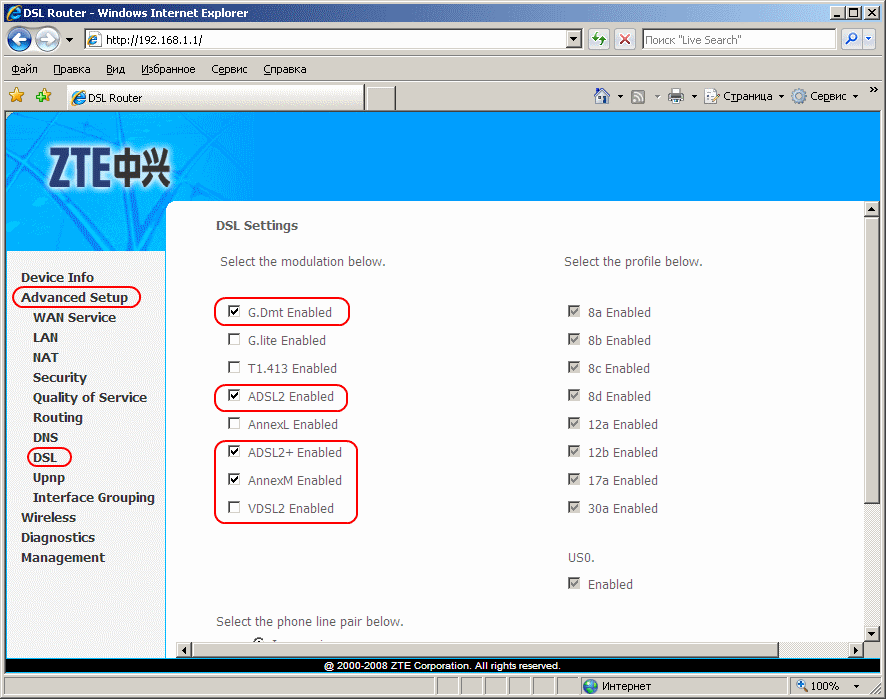
Task: Click the address bar with http://192.168.1.1/
Action: click(x=326, y=40)
